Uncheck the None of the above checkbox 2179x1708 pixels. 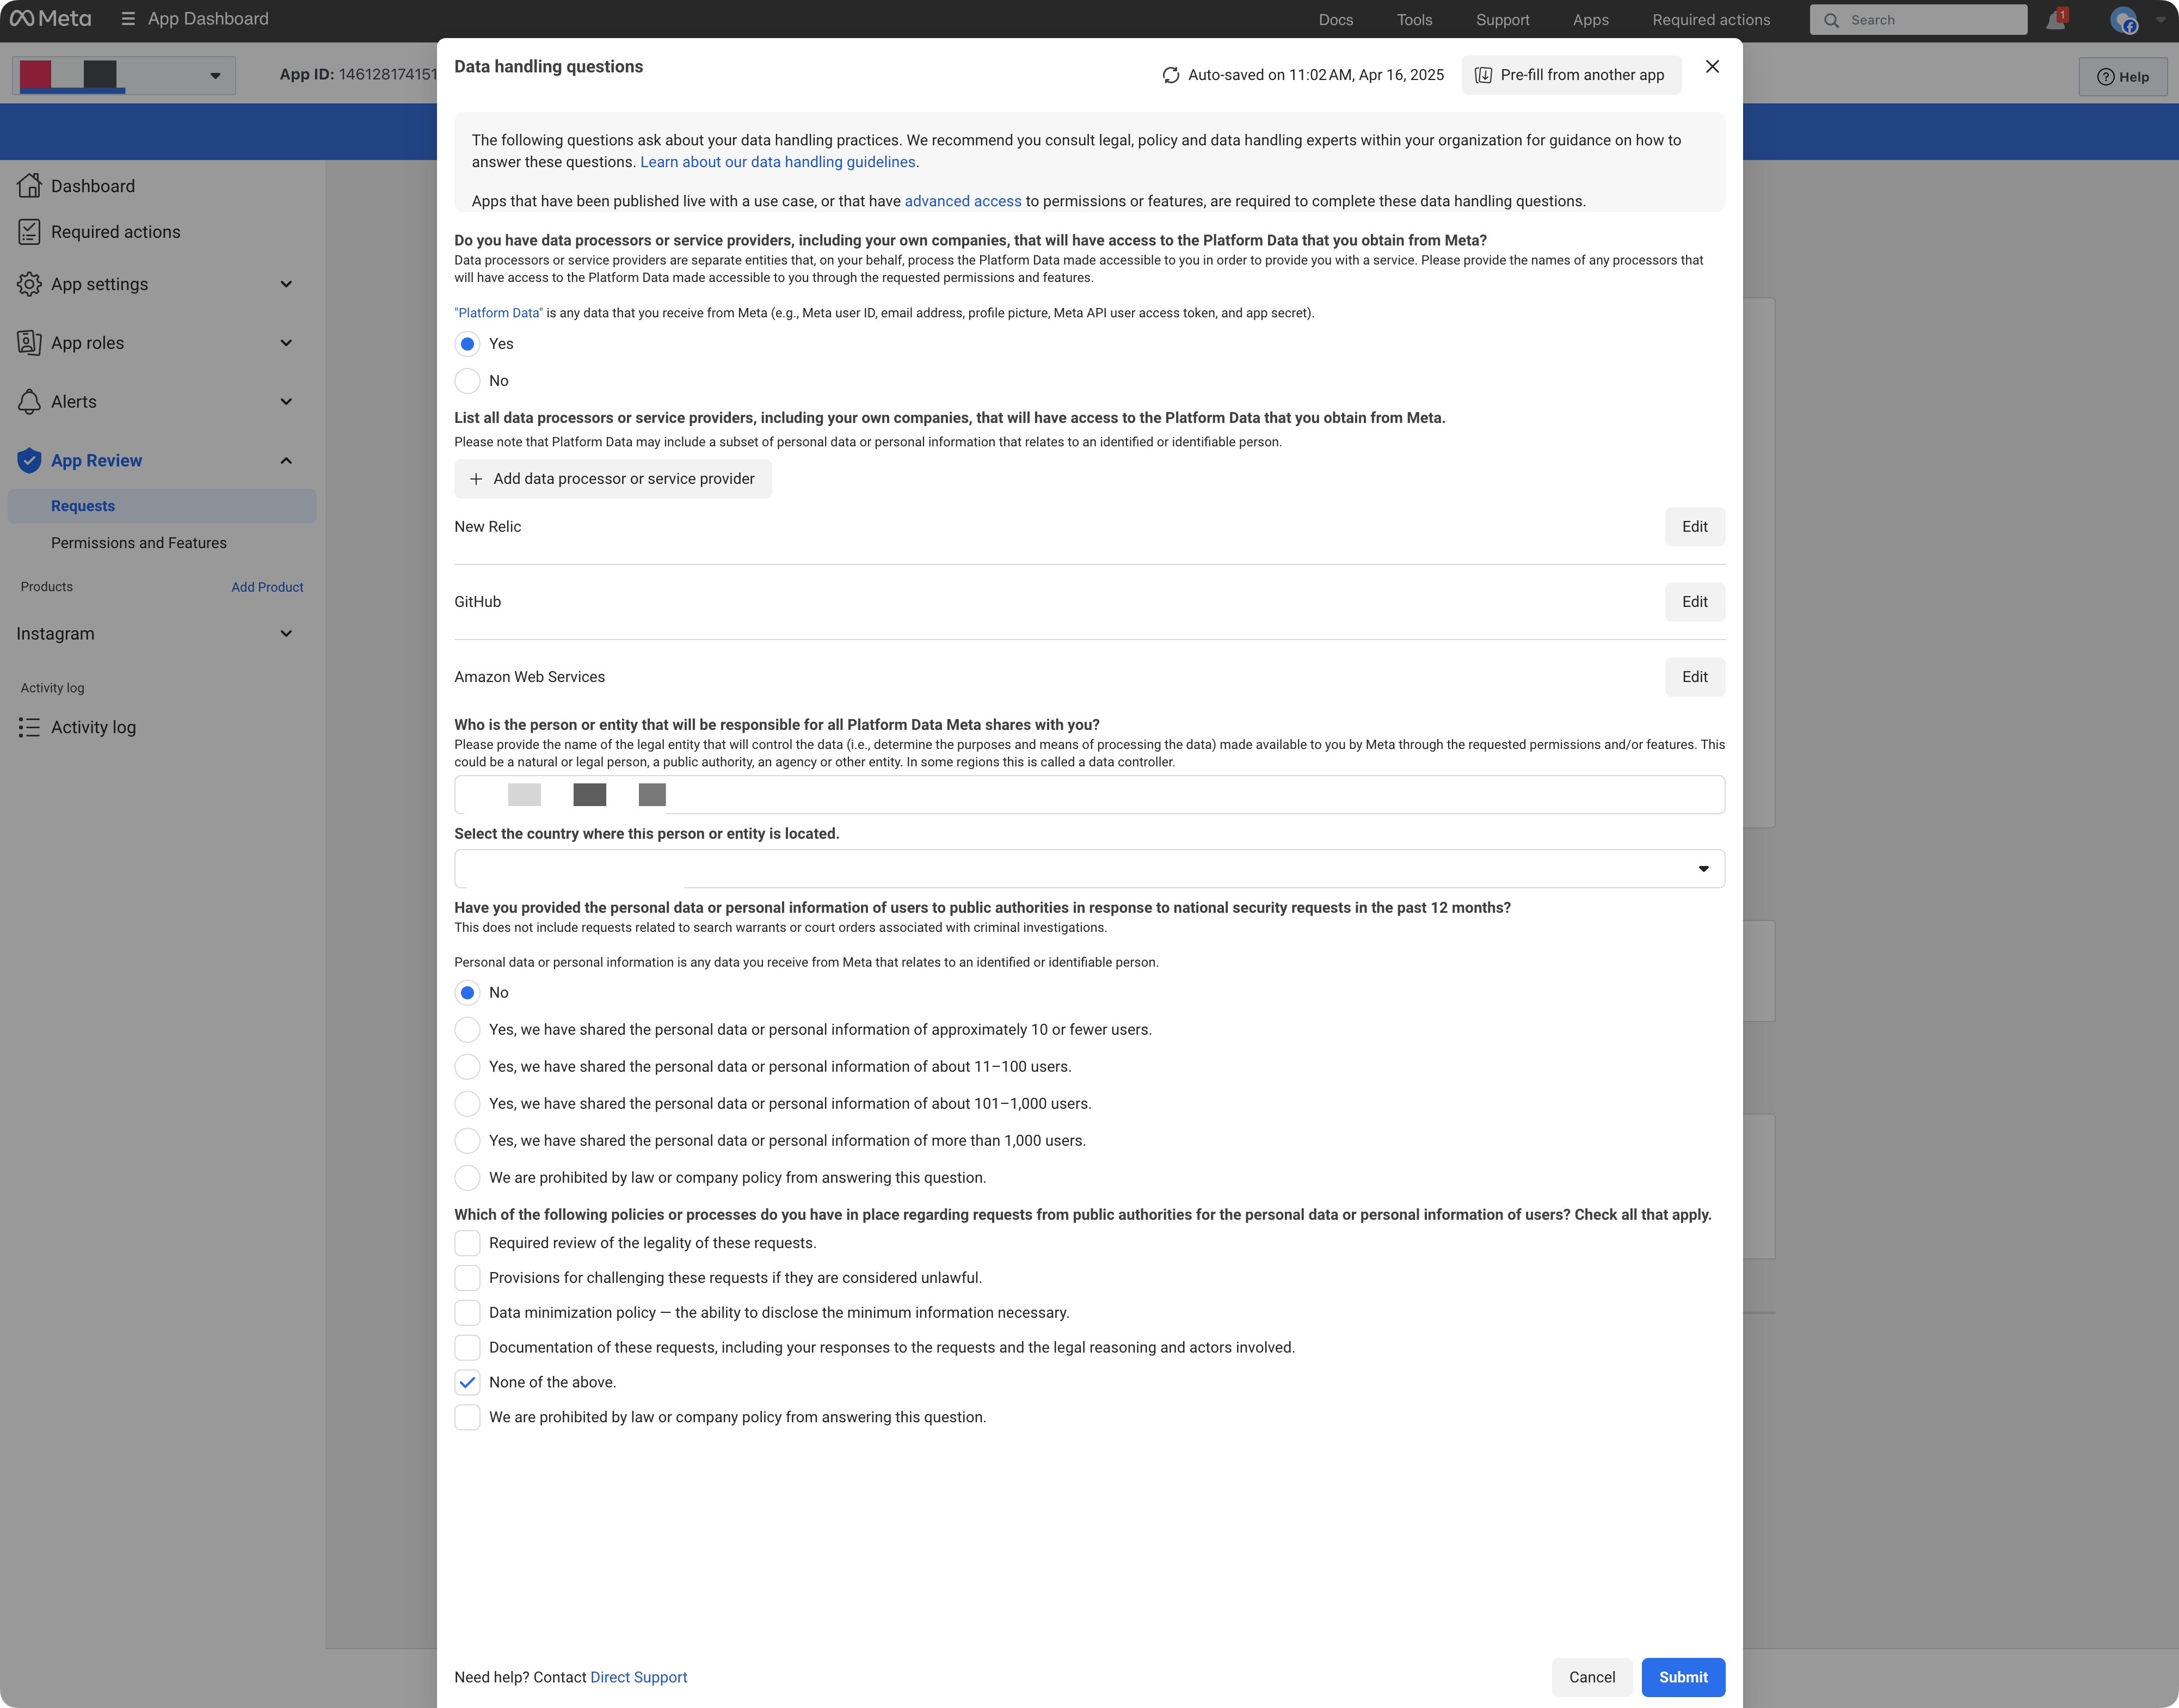point(467,1382)
